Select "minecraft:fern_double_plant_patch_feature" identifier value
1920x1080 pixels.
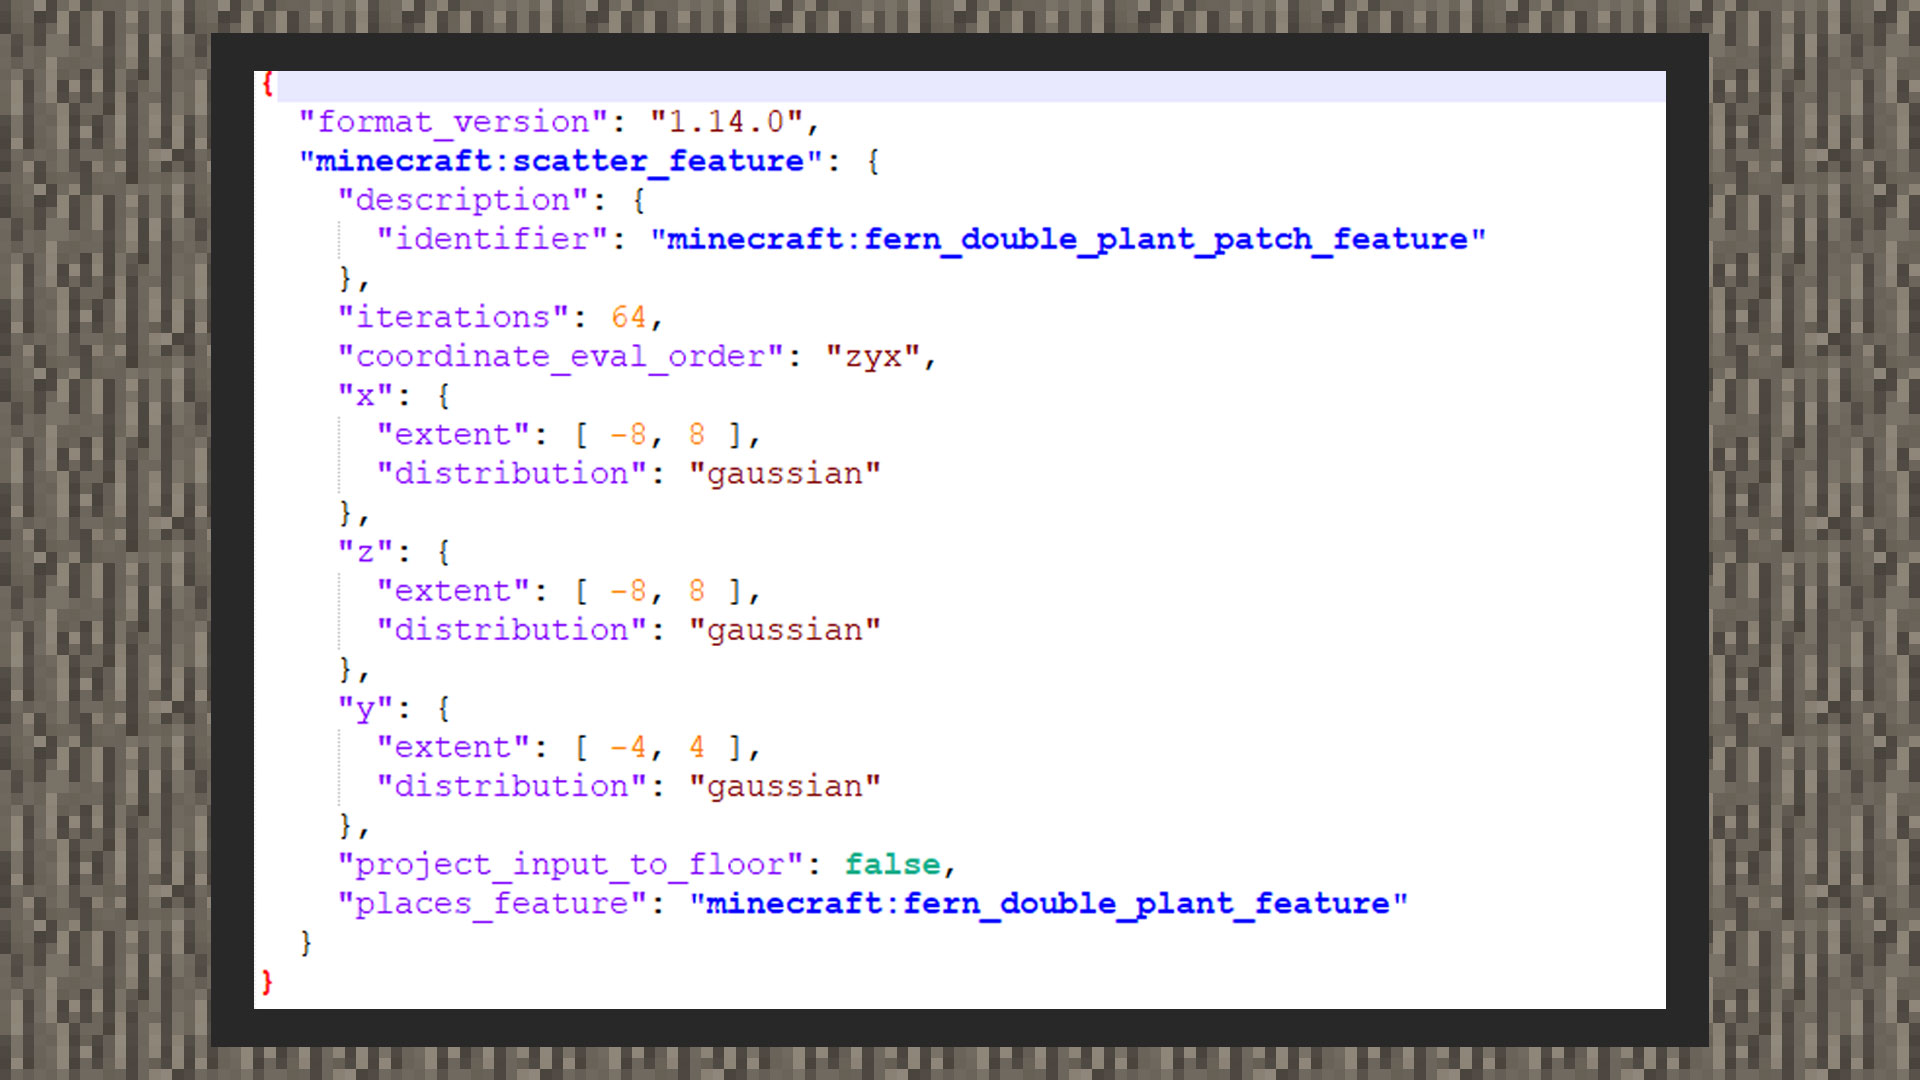pos(1068,239)
